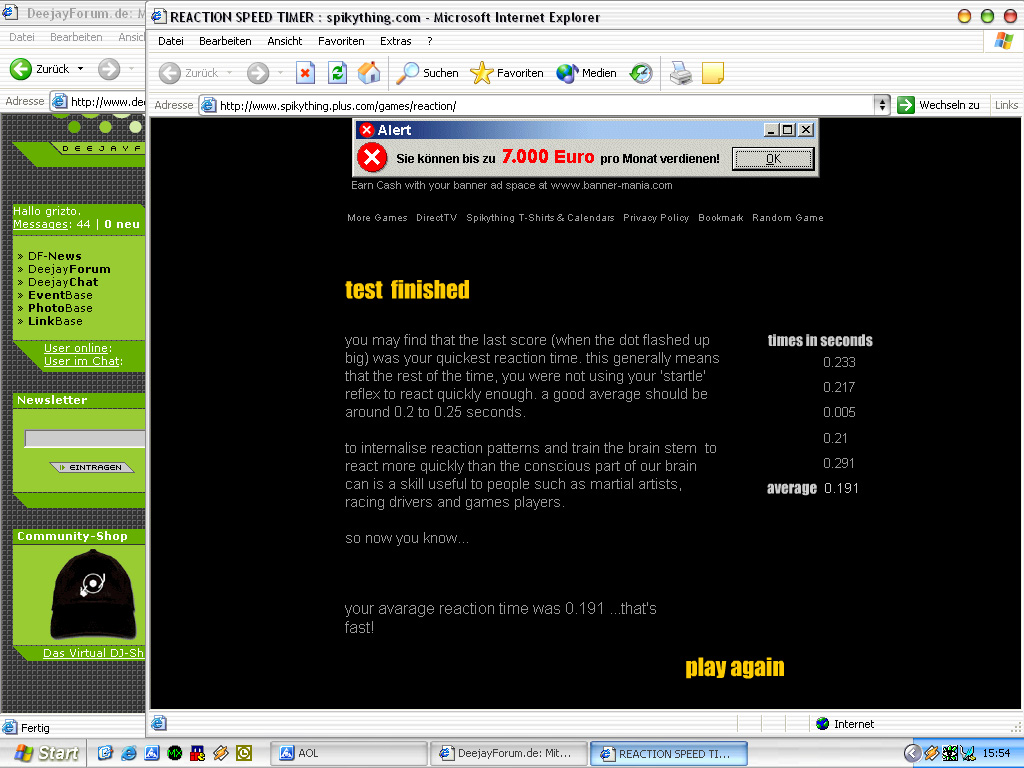This screenshot has width=1024, height=768.
Task: Open the Medien media panel
Action: pyautogui.click(x=587, y=73)
